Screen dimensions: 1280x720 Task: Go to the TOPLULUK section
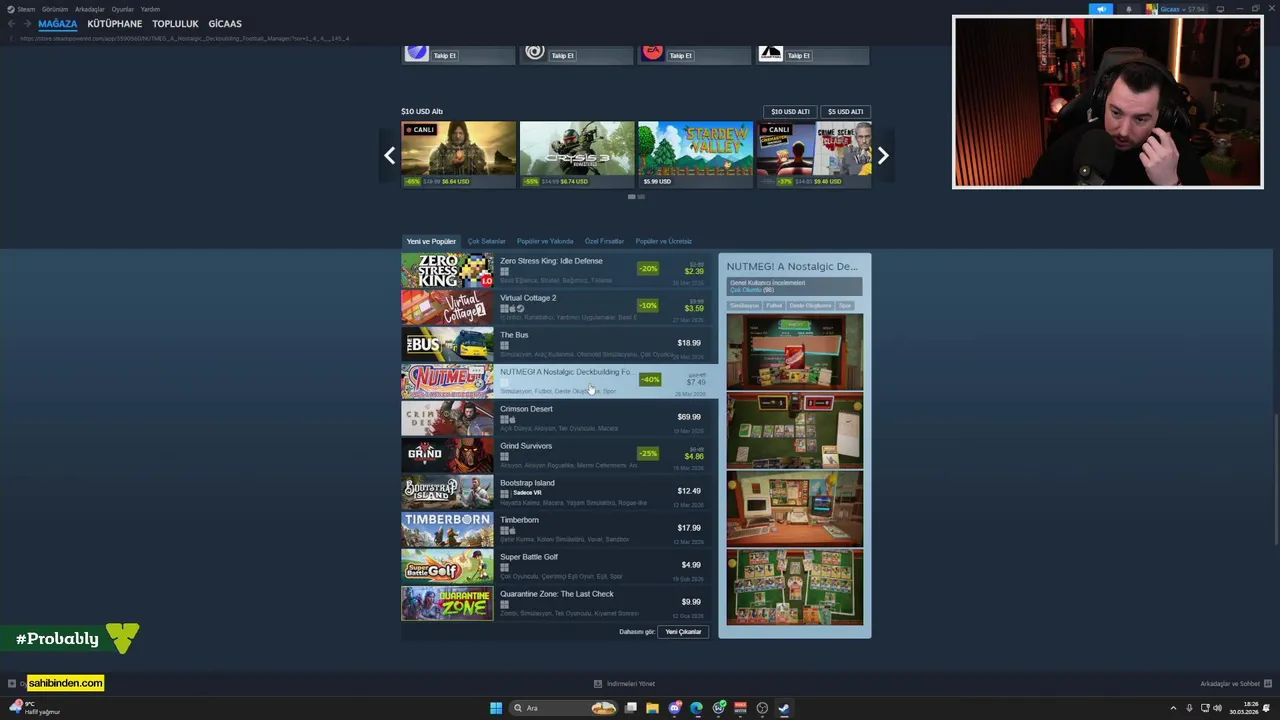[x=175, y=24]
